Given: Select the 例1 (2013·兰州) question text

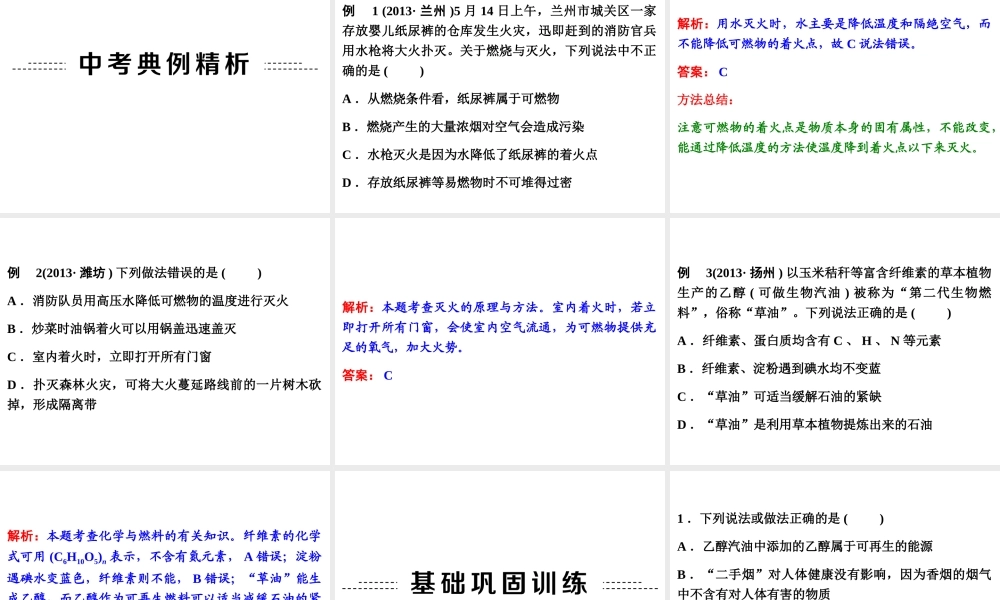Looking at the screenshot, I should click(499, 41).
